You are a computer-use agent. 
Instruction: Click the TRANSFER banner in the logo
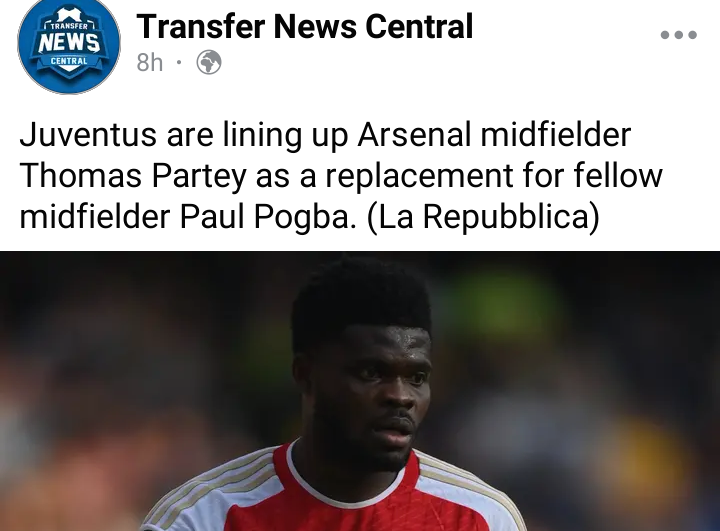tap(68, 27)
